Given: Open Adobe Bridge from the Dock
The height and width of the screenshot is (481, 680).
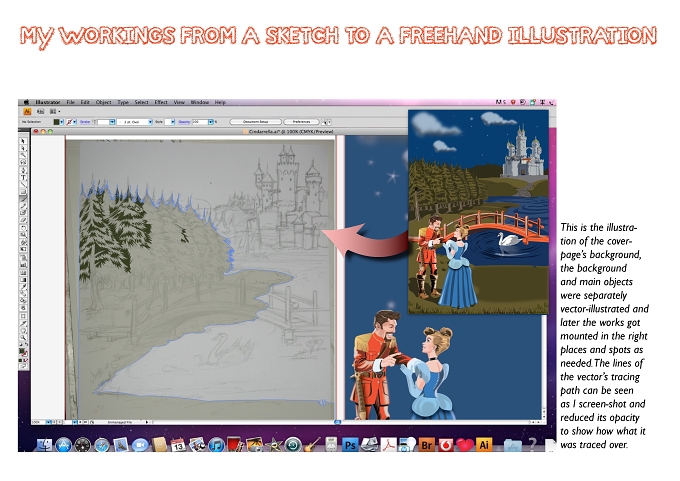Looking at the screenshot, I should (x=427, y=444).
